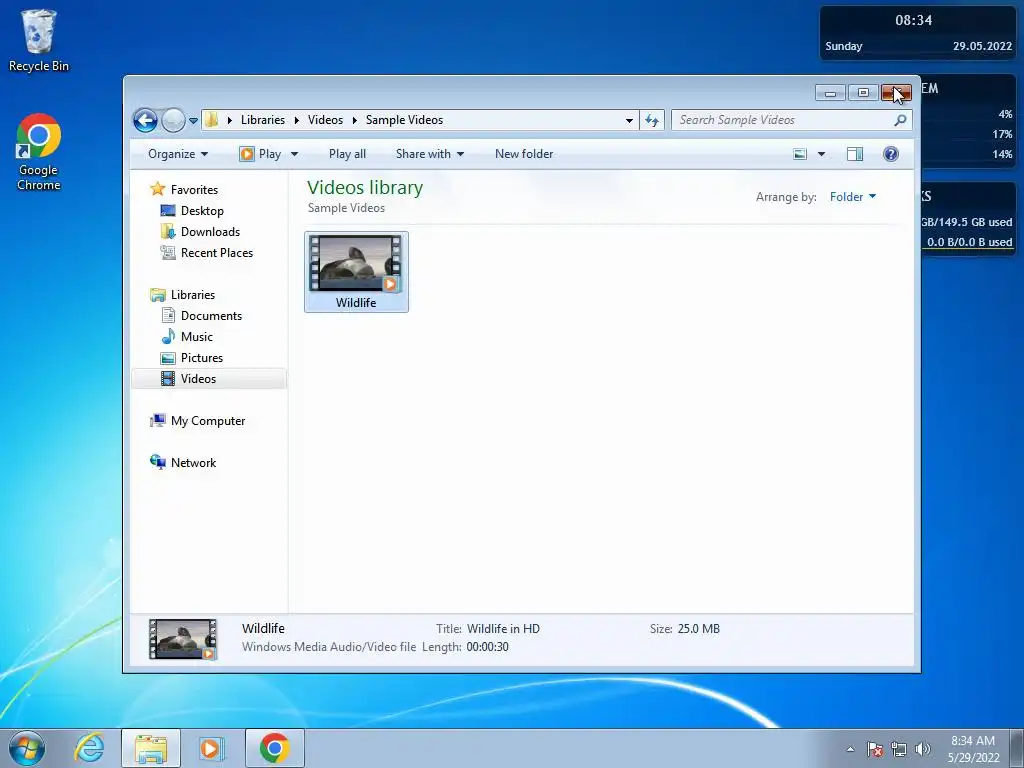Open the Share with menu

click(x=430, y=154)
